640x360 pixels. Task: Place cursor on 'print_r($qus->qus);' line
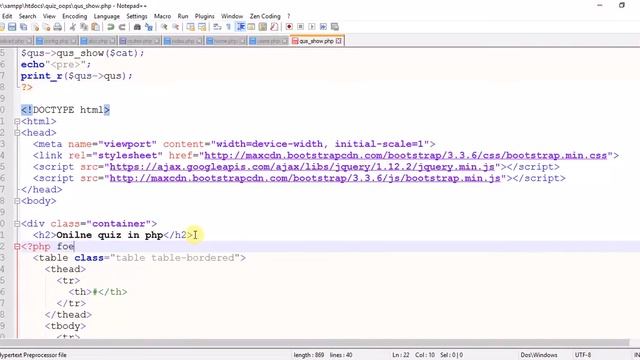click(x=77, y=76)
